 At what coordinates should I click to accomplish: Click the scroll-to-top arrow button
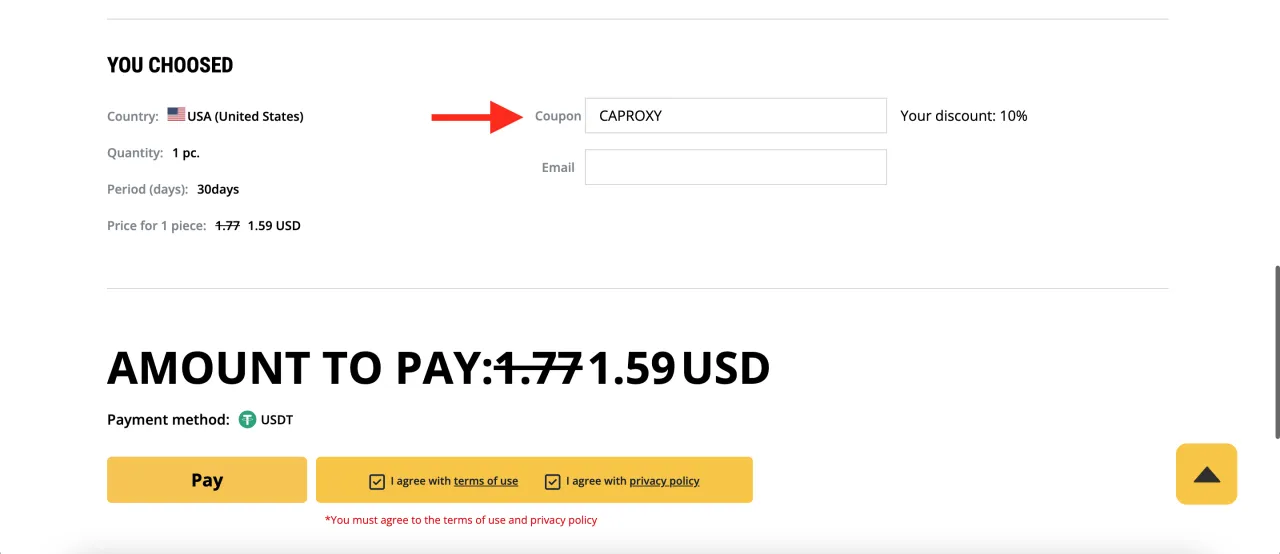coord(1206,474)
